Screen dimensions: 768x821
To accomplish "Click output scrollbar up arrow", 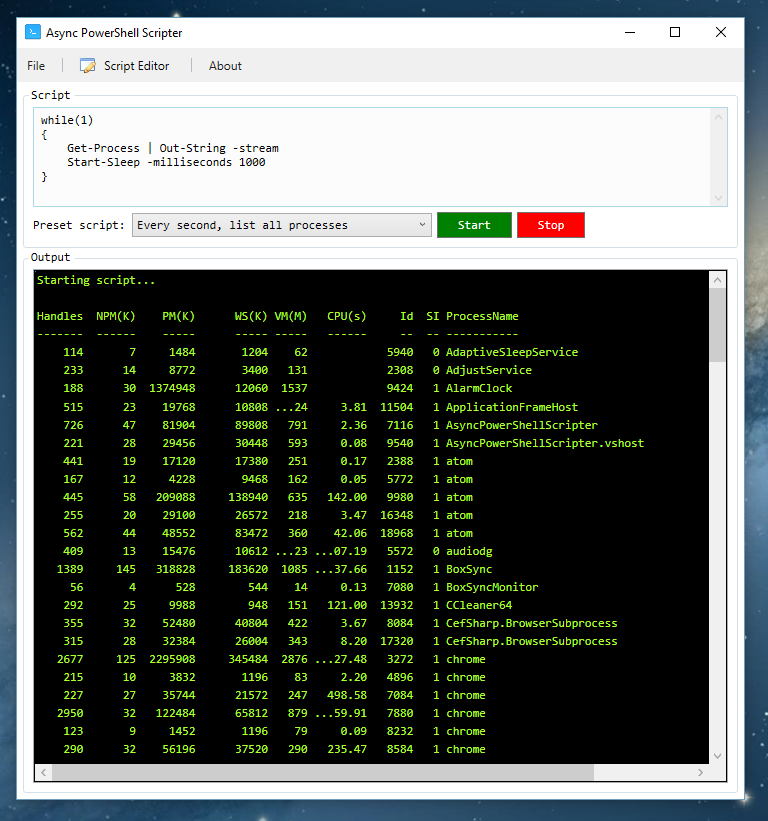I will point(718,280).
